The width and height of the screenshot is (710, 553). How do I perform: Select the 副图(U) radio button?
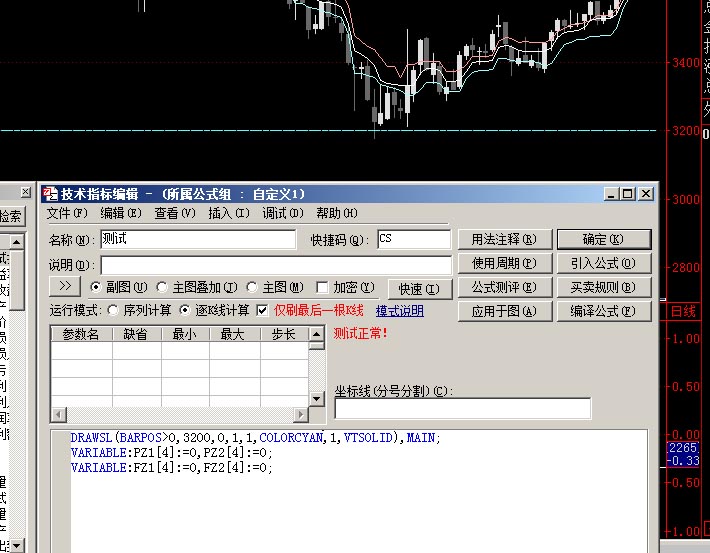pos(96,287)
